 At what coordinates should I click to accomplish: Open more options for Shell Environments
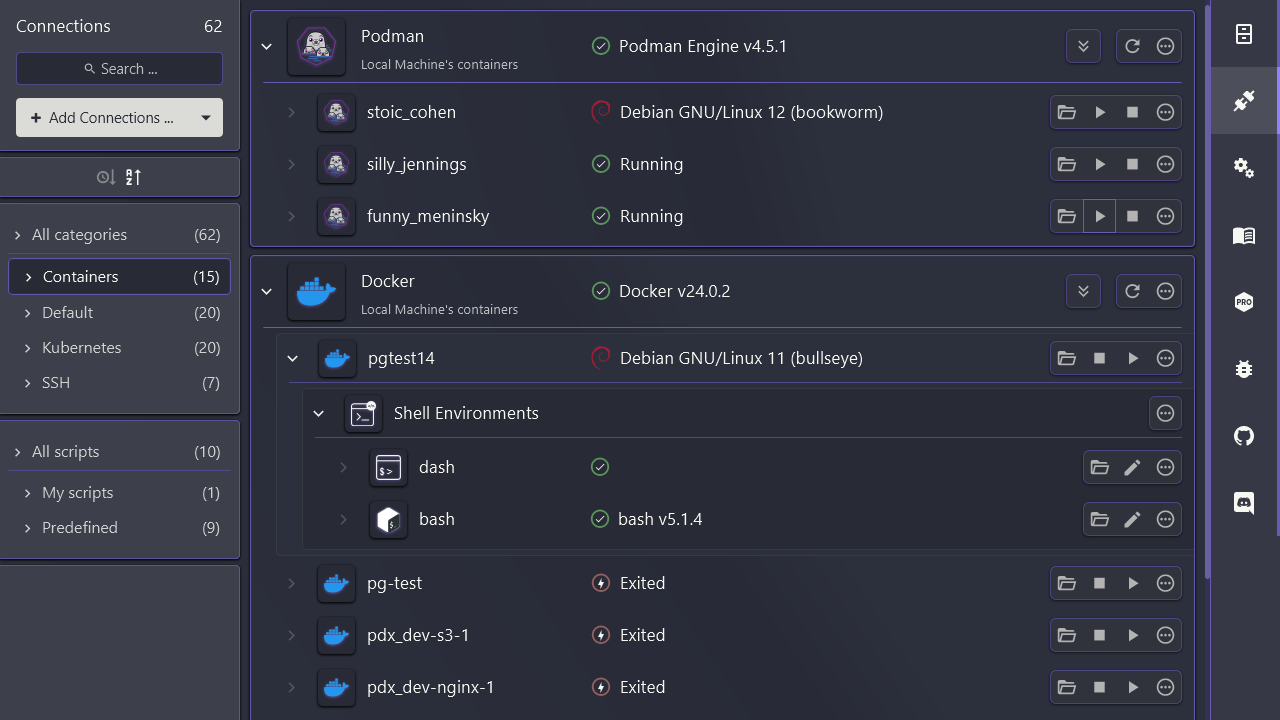point(1165,413)
